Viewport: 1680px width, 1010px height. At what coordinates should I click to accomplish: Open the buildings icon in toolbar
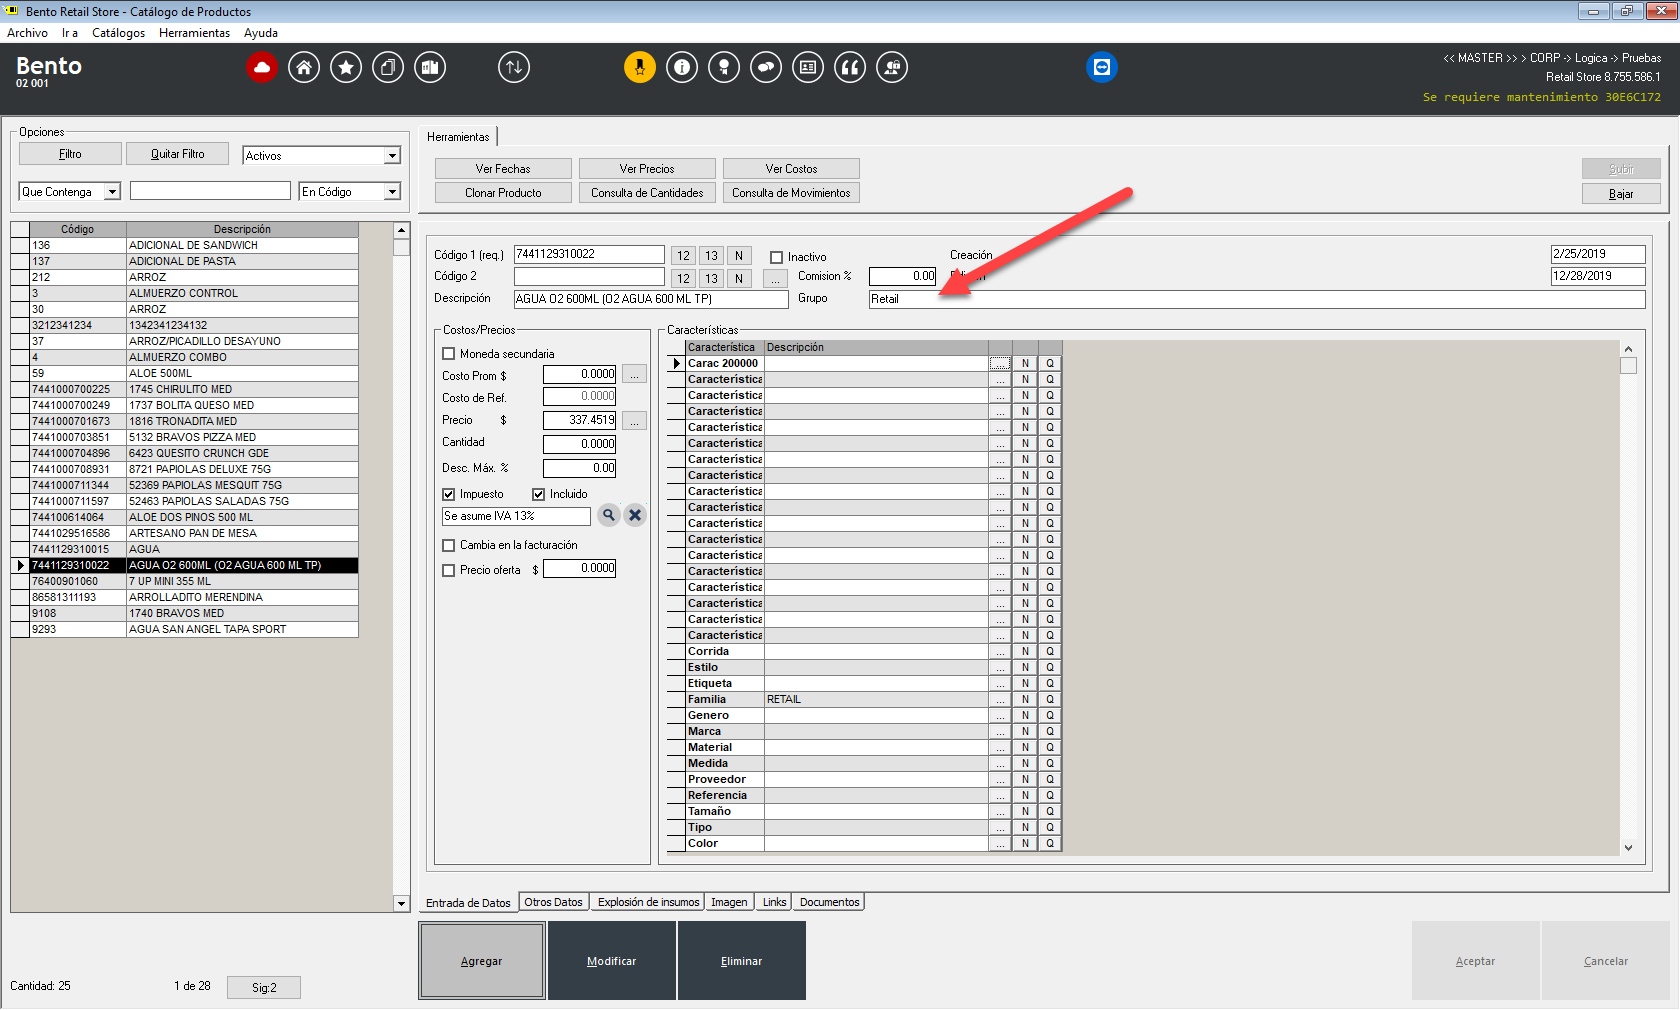coord(430,67)
